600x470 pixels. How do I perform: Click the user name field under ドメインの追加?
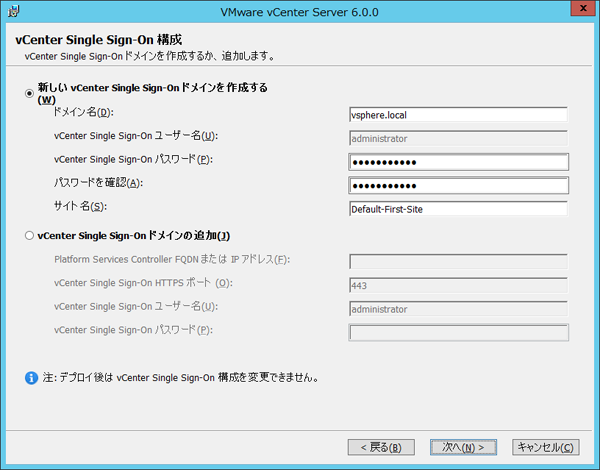click(458, 309)
